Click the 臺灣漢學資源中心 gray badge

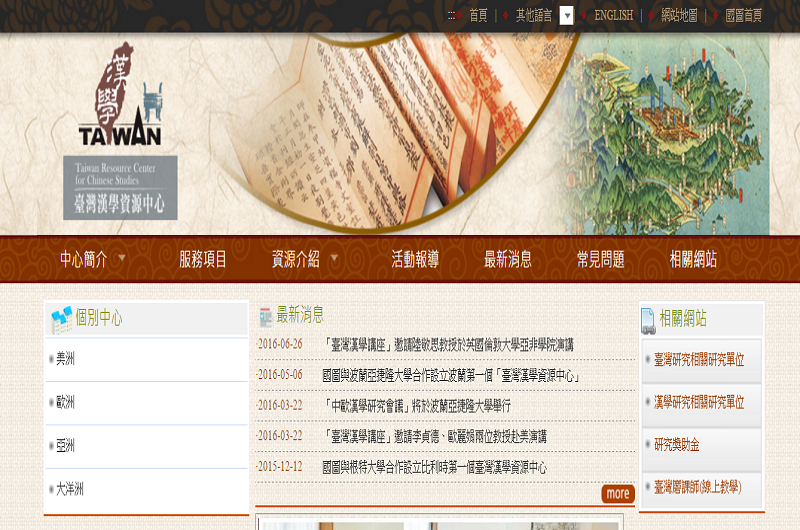coord(120,188)
